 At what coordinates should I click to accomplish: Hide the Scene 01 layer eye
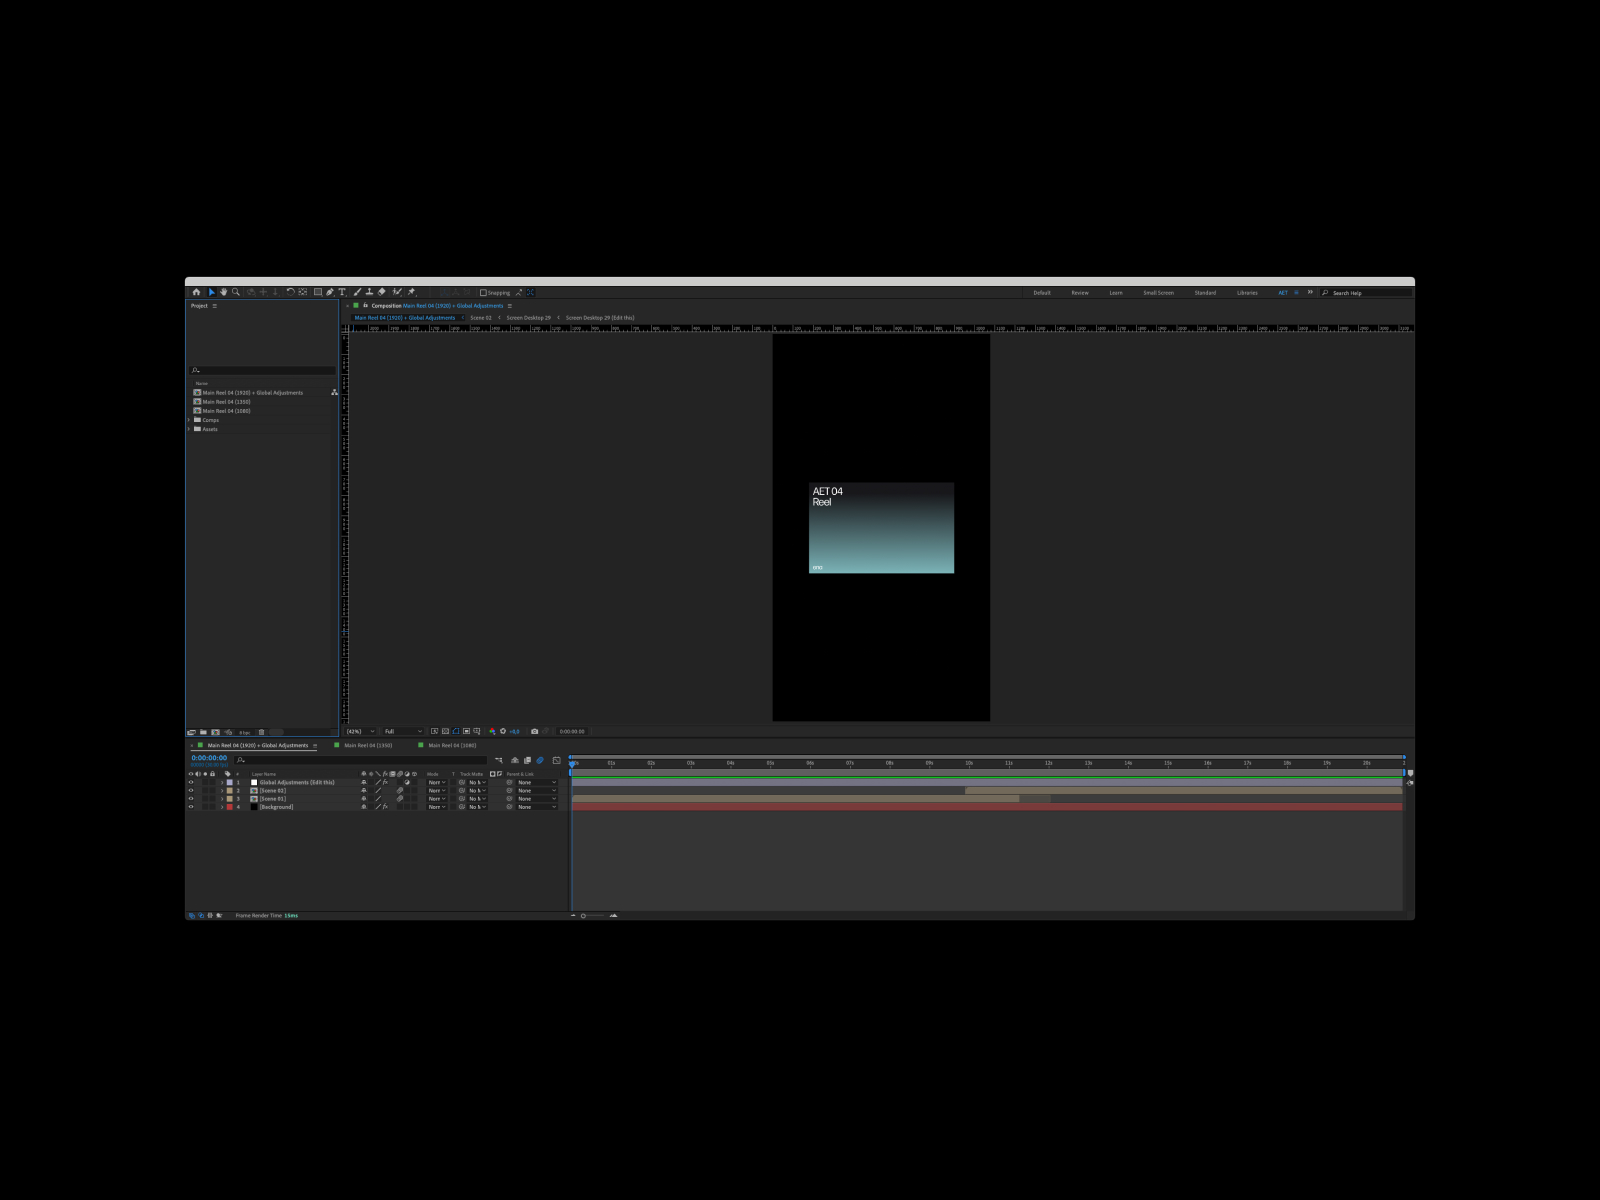[191, 799]
